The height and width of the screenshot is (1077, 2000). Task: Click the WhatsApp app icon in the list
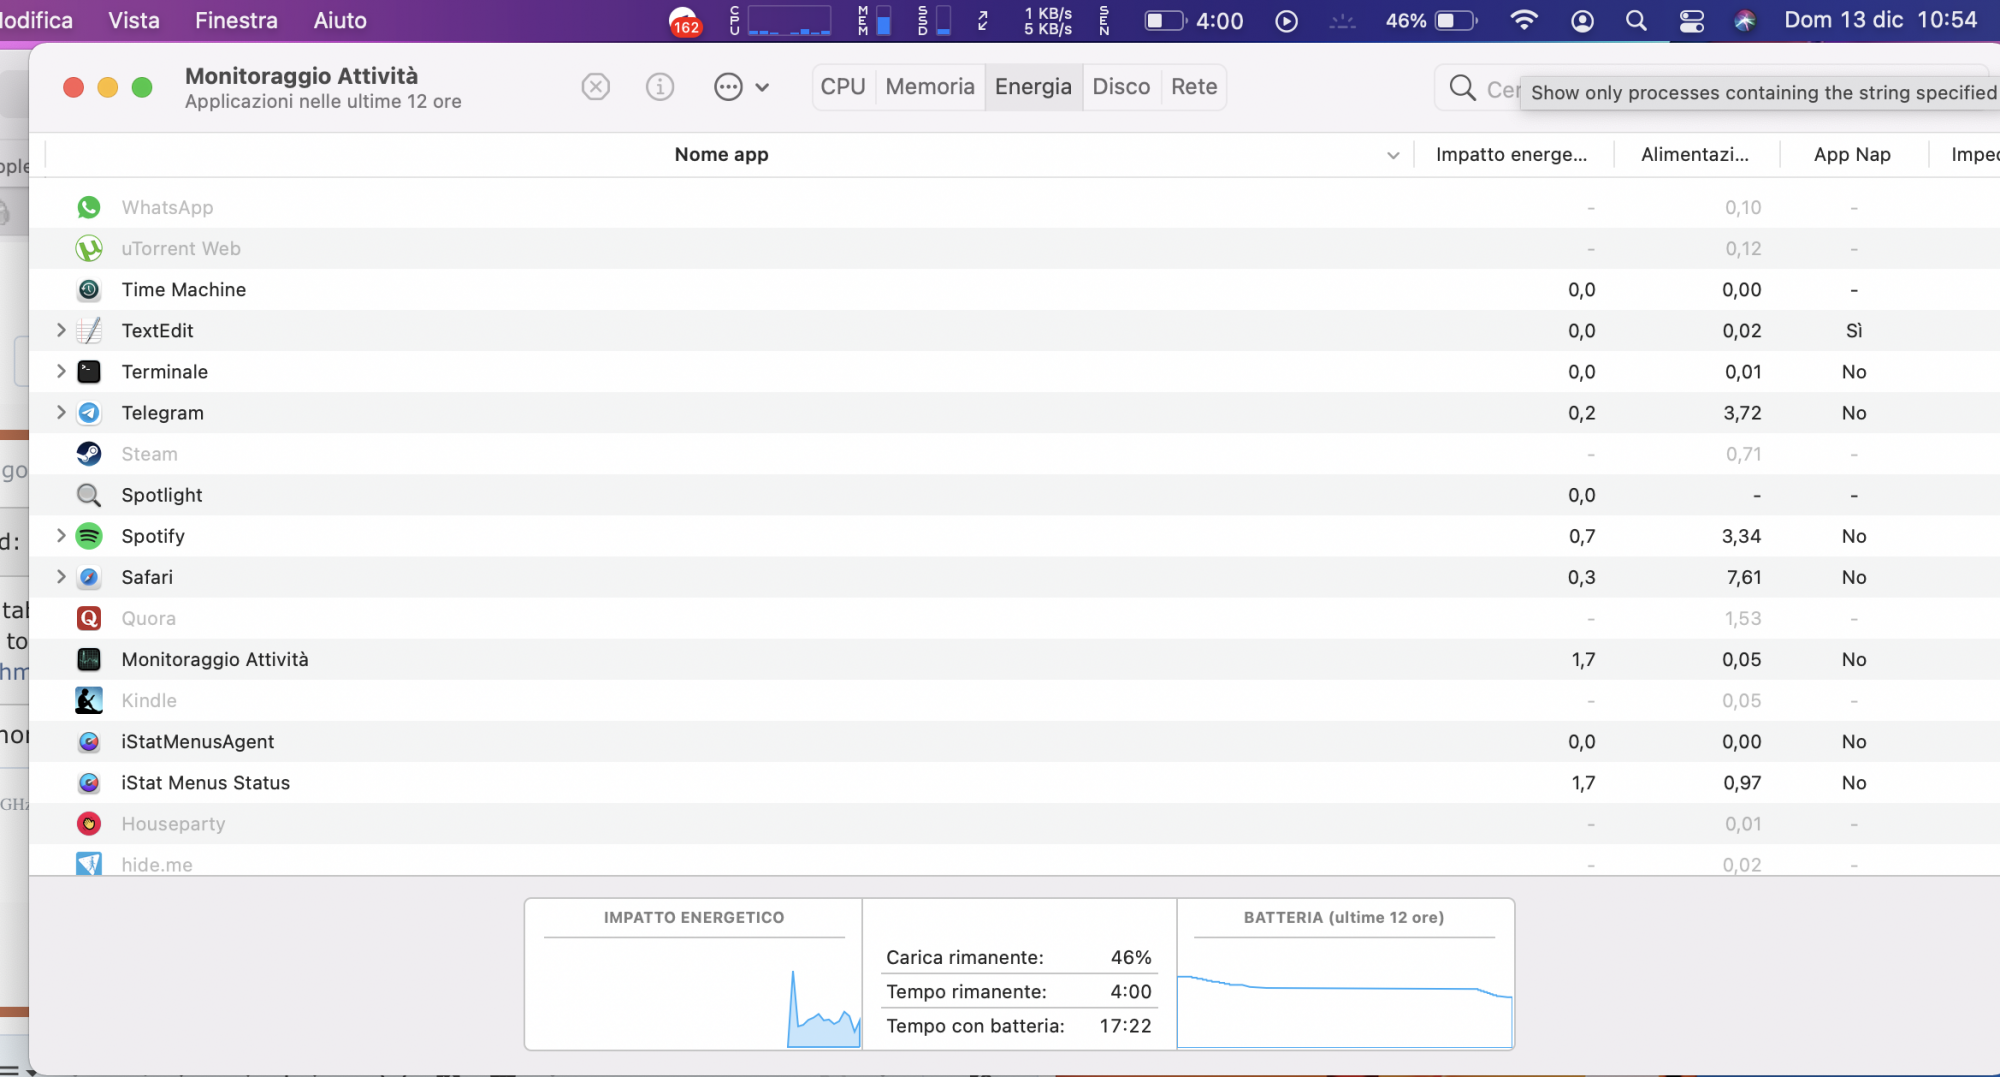click(89, 207)
